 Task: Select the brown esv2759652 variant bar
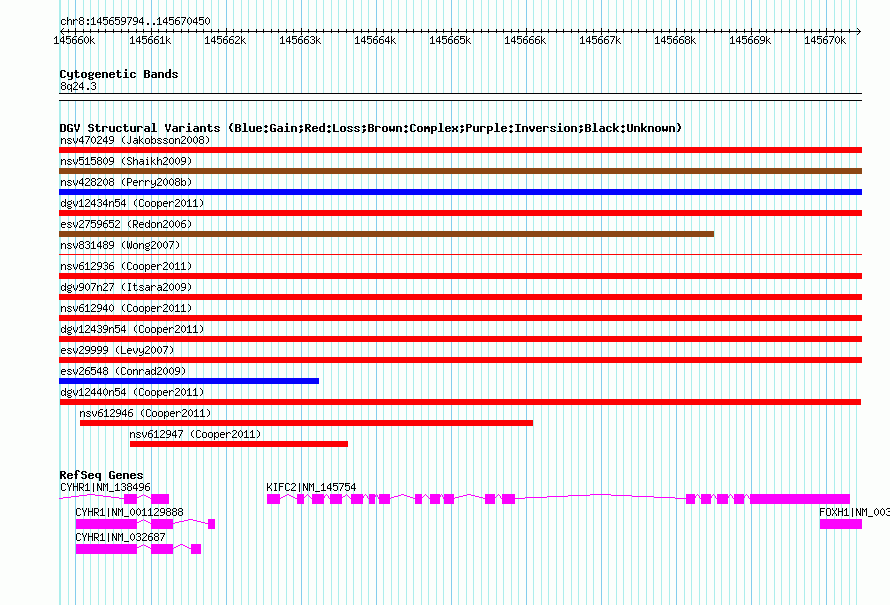click(x=387, y=234)
